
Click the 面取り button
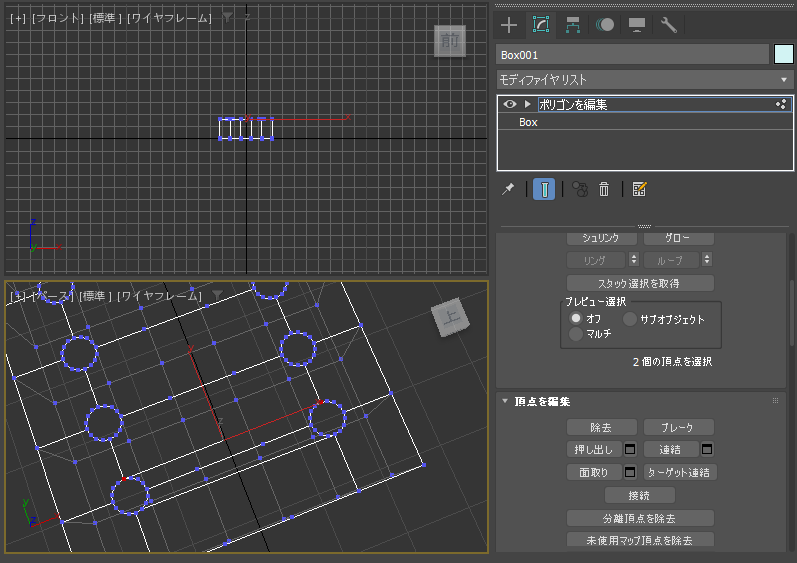click(594, 472)
